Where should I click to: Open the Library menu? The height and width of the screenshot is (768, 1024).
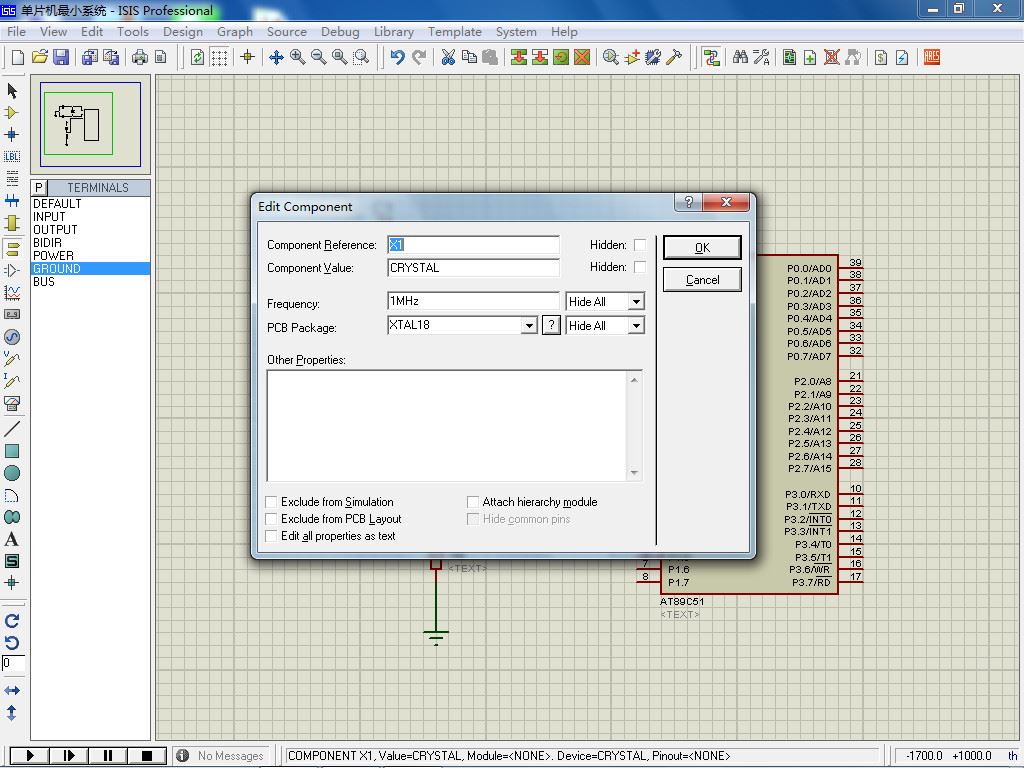coord(394,32)
